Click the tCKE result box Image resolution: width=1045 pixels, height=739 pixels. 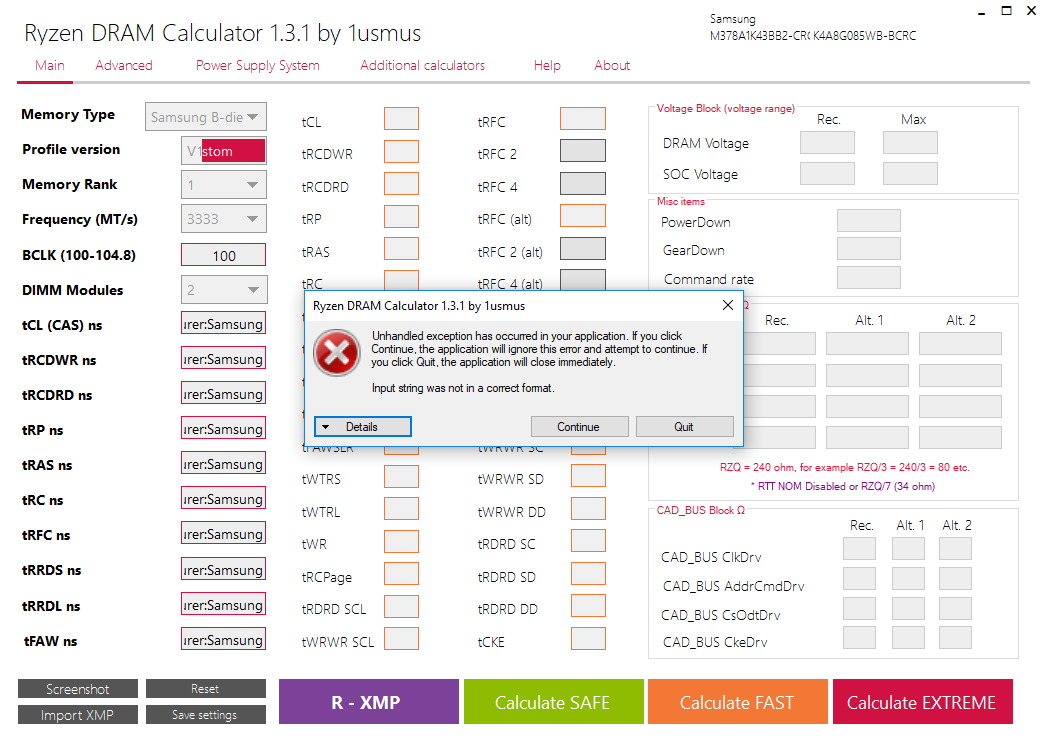coord(588,638)
